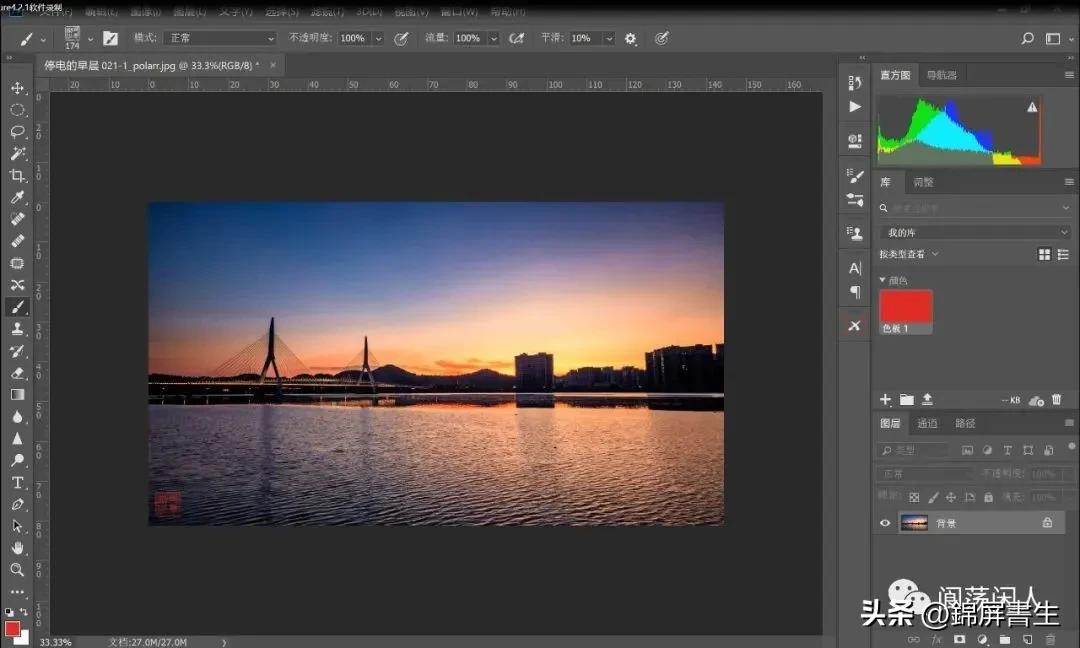Switch to the 通道 tab
This screenshot has height=648, width=1080.
click(x=927, y=423)
